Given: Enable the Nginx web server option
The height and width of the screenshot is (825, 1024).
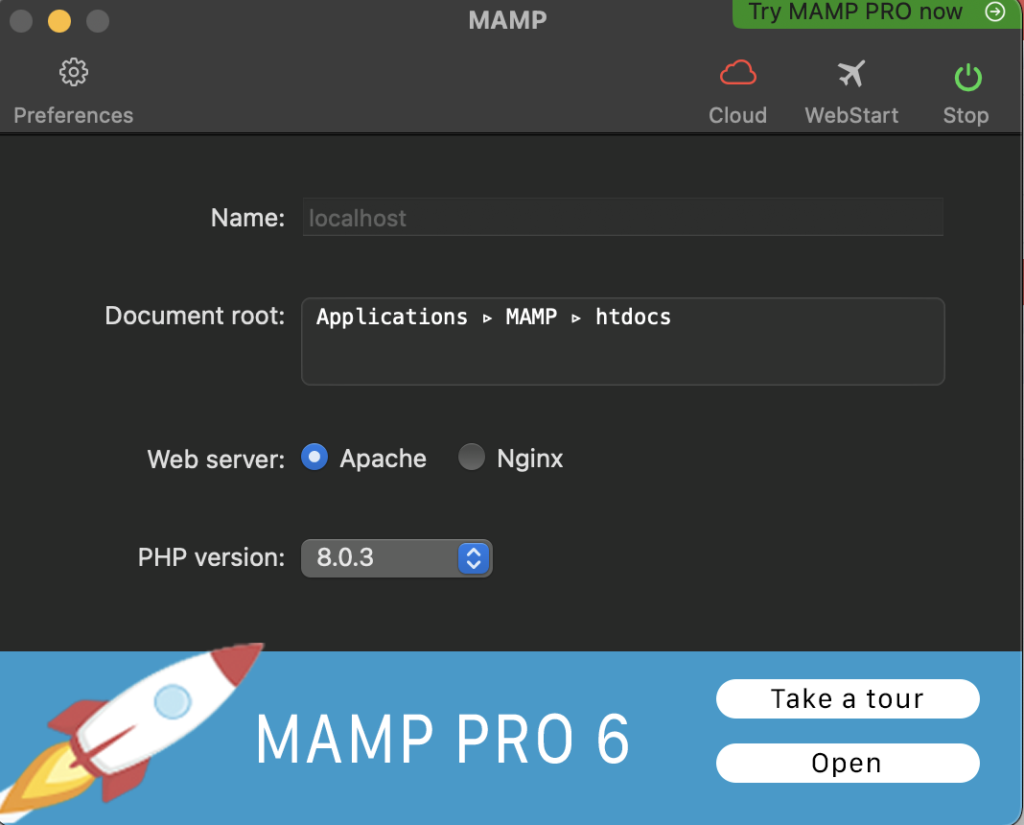Looking at the screenshot, I should tap(471, 457).
